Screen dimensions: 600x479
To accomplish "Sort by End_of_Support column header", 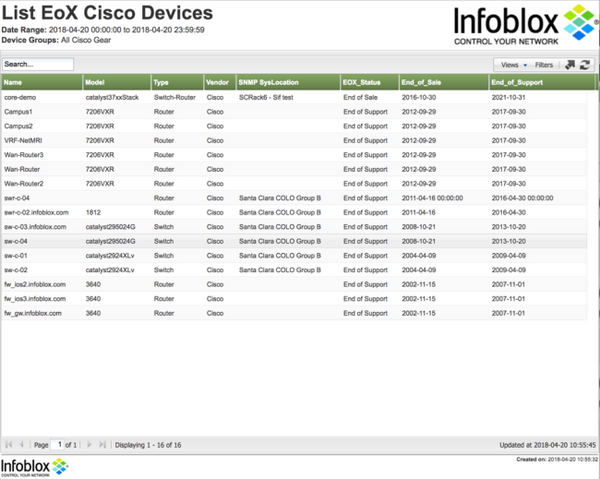I will [542, 82].
